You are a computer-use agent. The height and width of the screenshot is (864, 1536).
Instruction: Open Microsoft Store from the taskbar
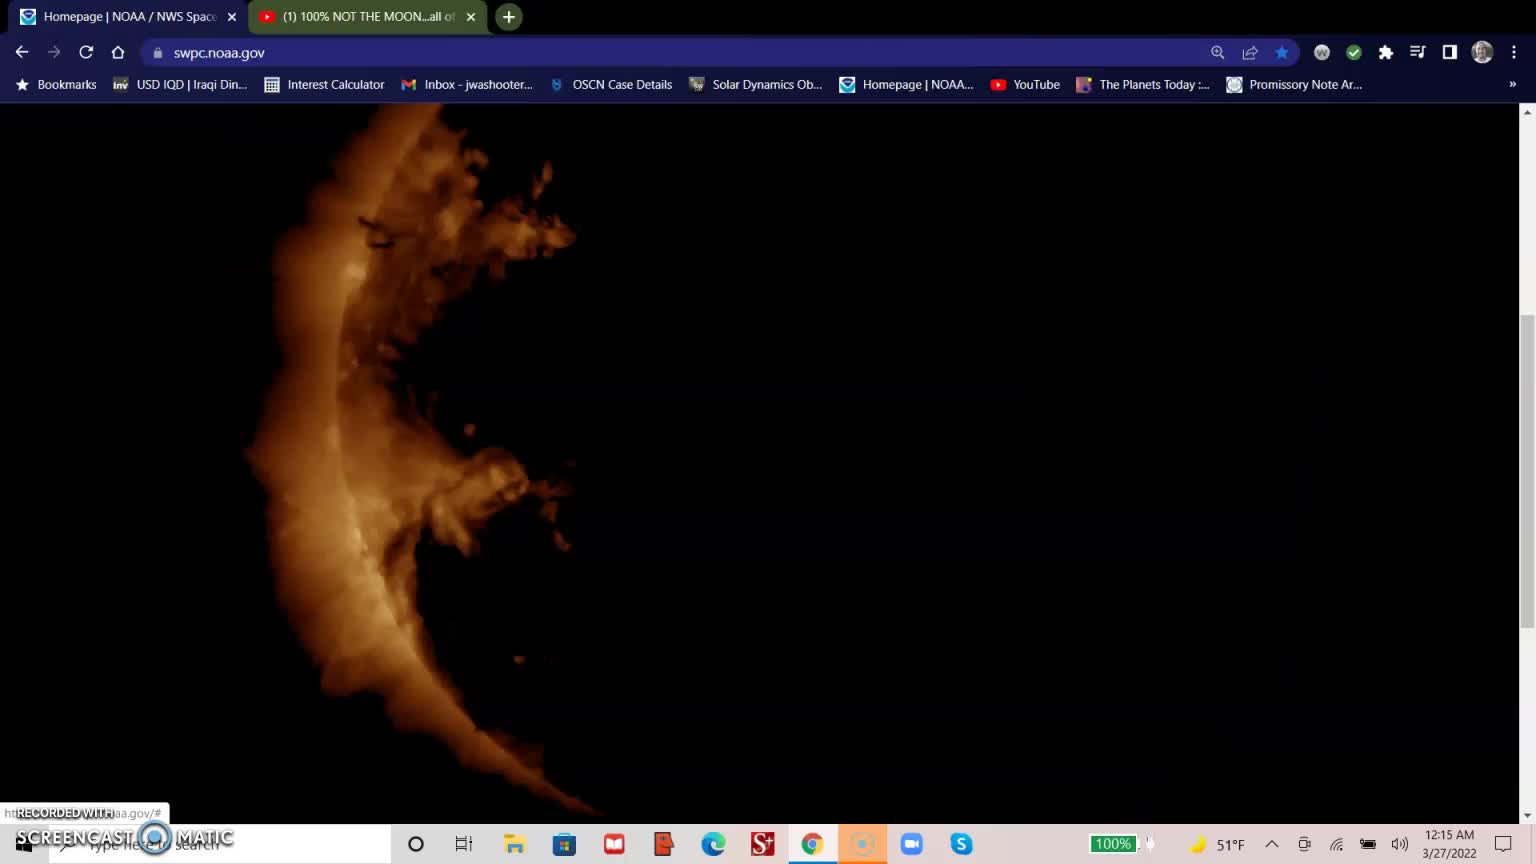coord(564,844)
